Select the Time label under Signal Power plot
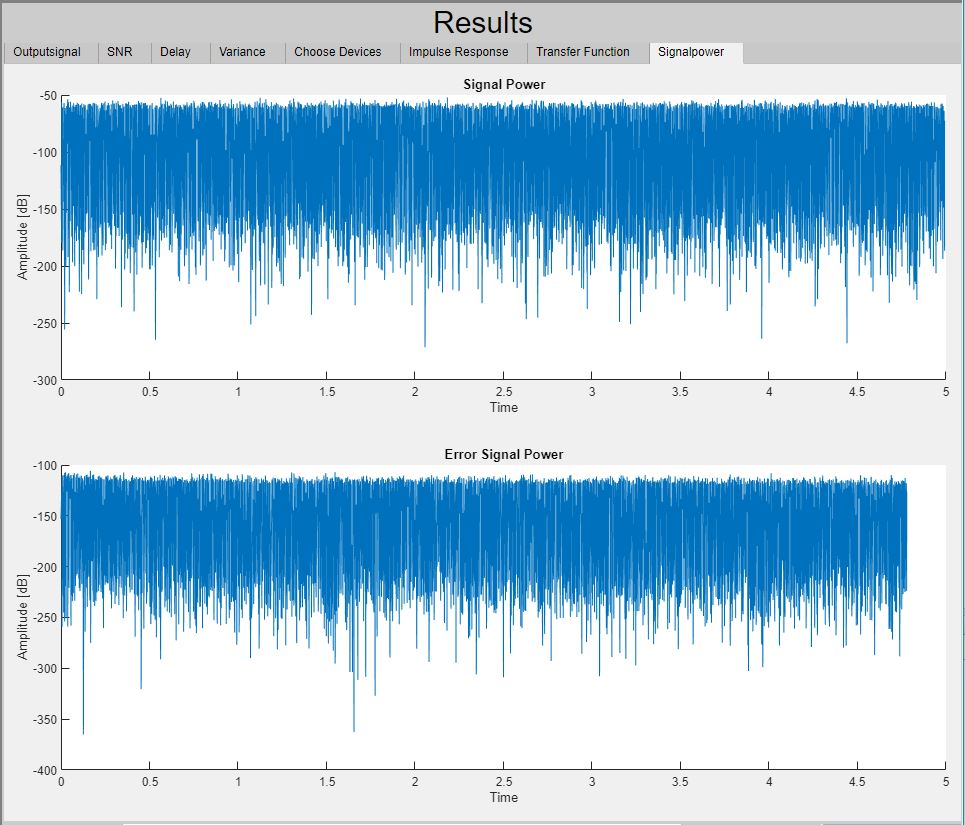This screenshot has width=965, height=825. [x=504, y=407]
